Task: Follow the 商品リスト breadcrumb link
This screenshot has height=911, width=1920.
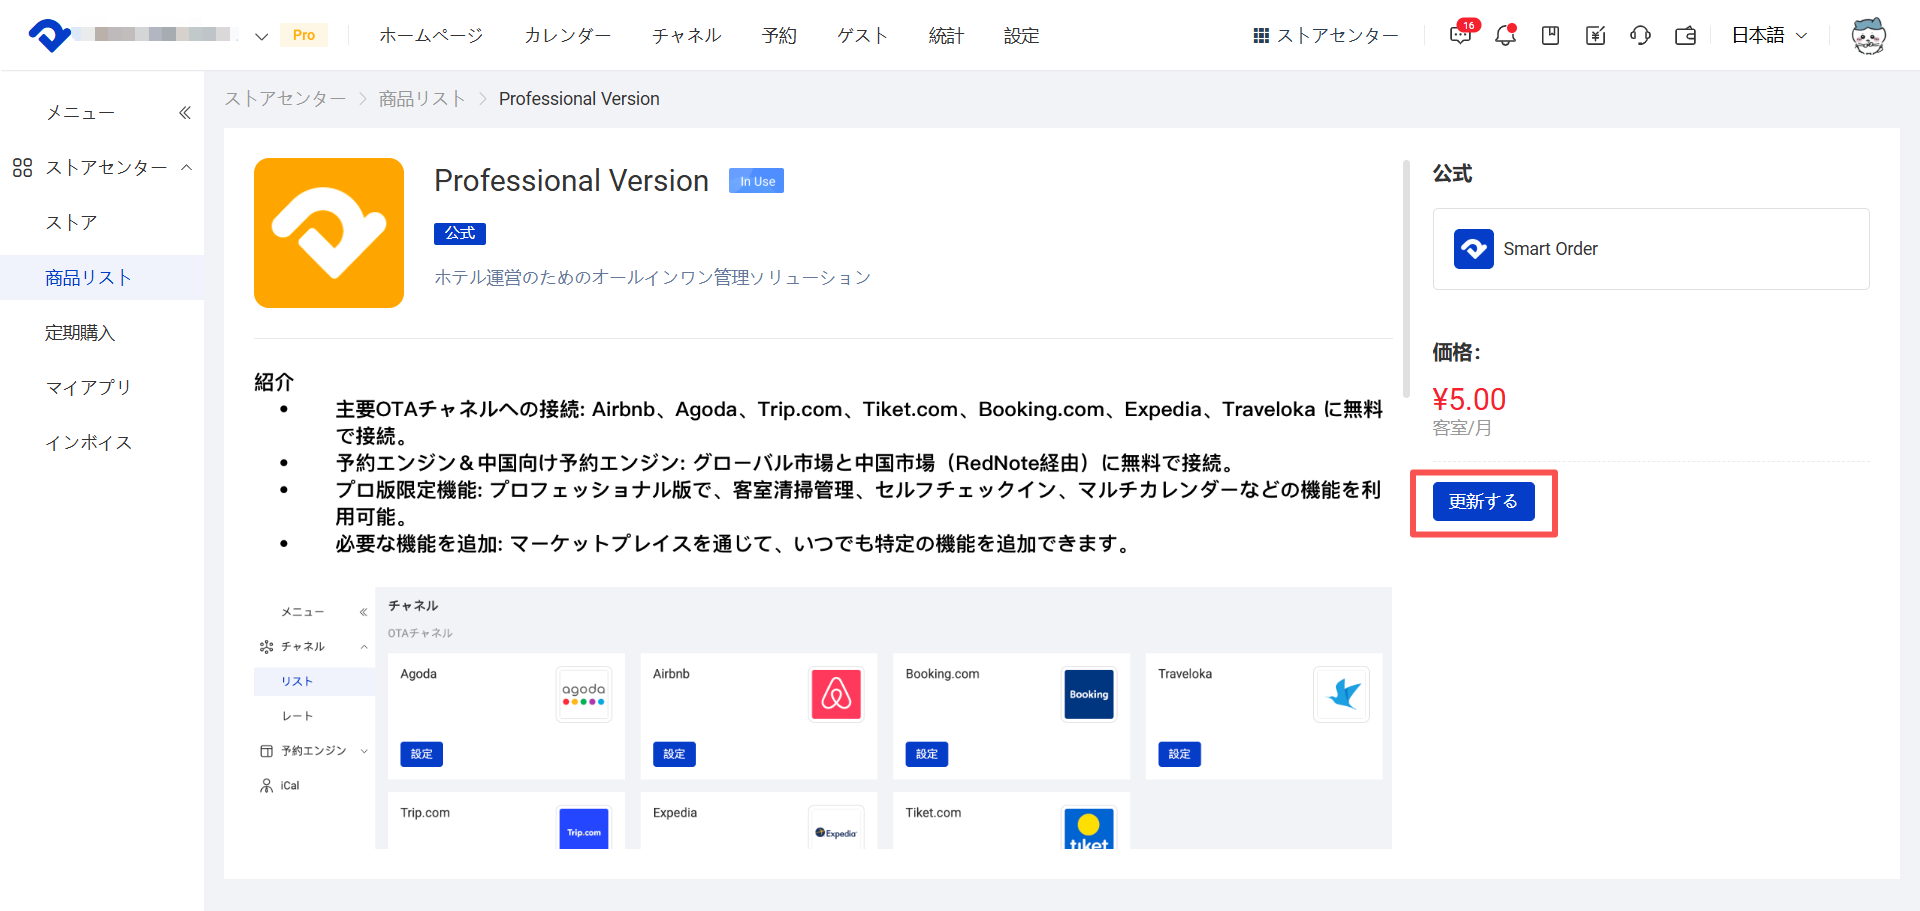Action: [x=422, y=99]
